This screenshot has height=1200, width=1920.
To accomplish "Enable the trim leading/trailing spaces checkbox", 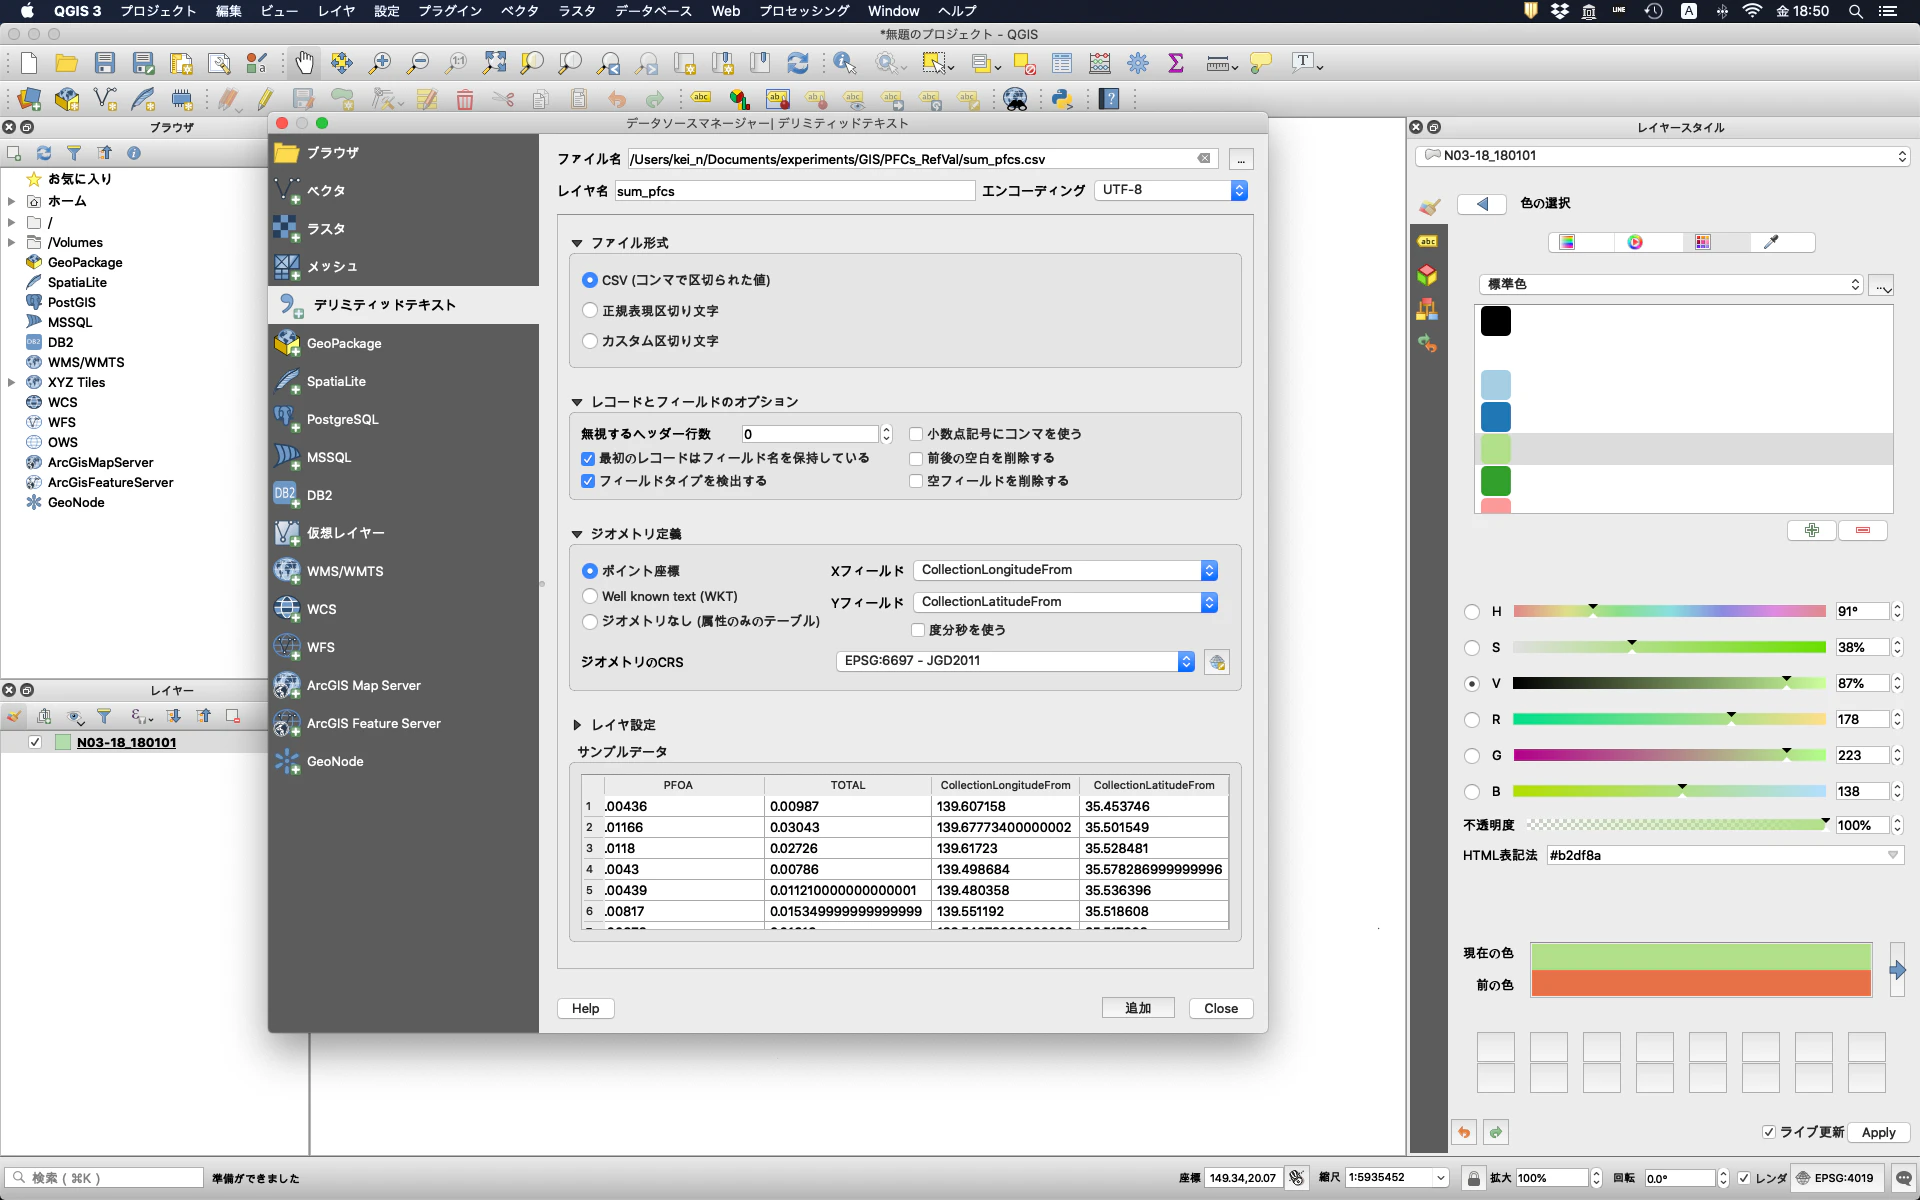I will (916, 458).
